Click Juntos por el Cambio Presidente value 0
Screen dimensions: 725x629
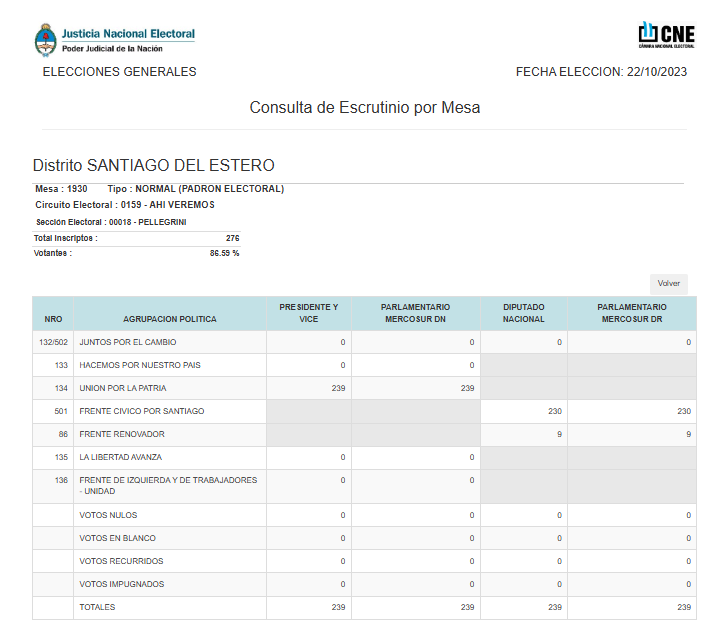[343, 342]
